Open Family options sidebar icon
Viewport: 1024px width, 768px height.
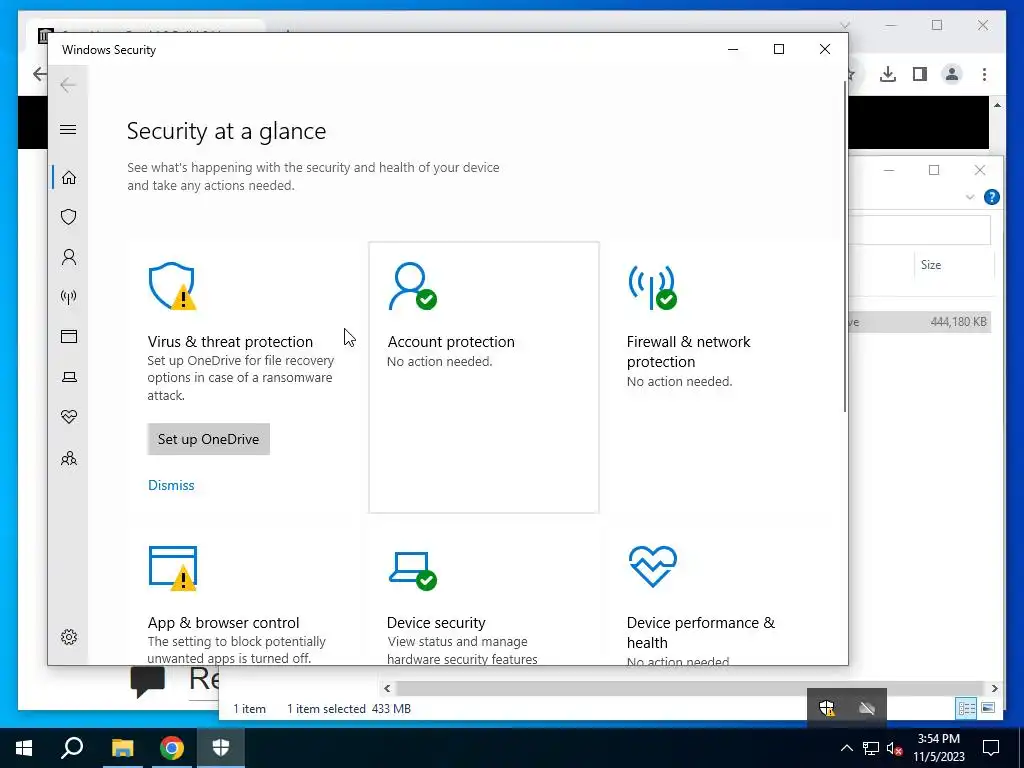pos(69,458)
